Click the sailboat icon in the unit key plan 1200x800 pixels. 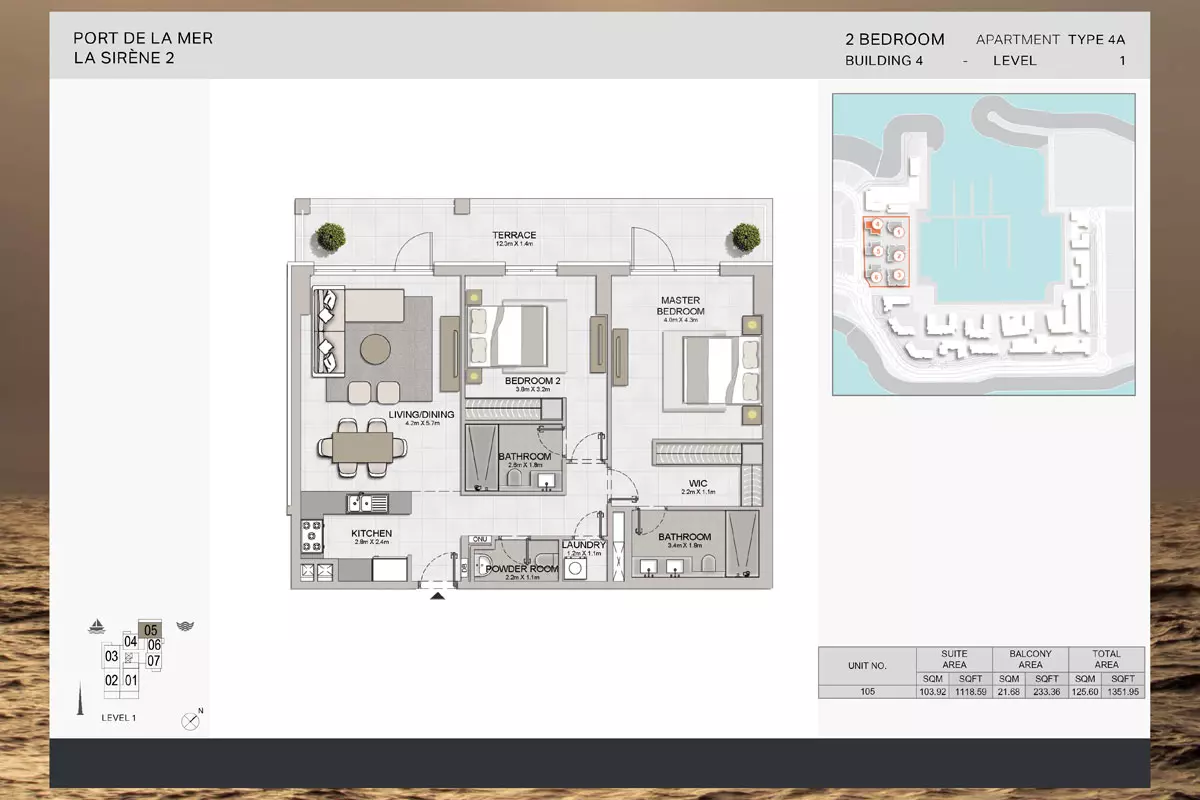97,627
